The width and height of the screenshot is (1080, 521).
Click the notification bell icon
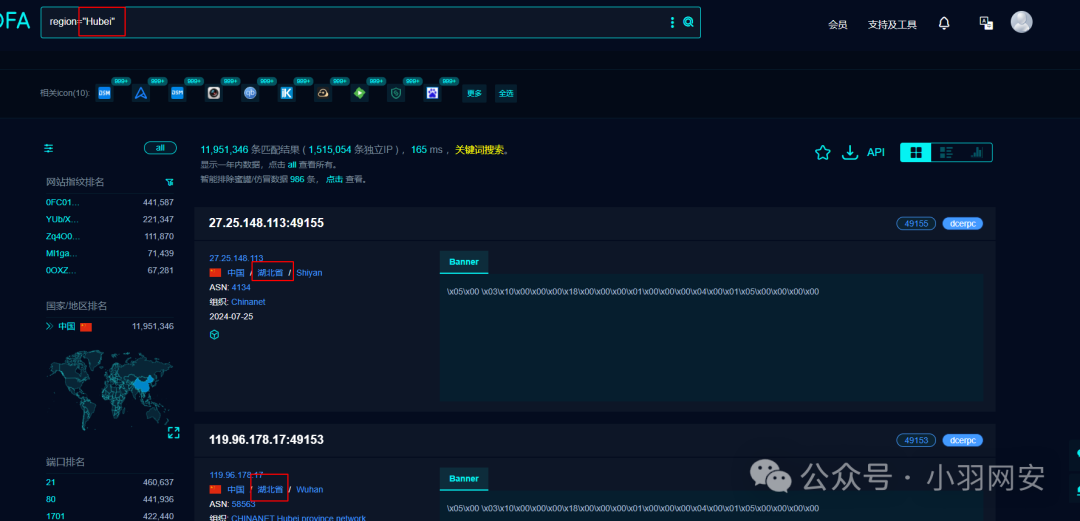pos(944,23)
